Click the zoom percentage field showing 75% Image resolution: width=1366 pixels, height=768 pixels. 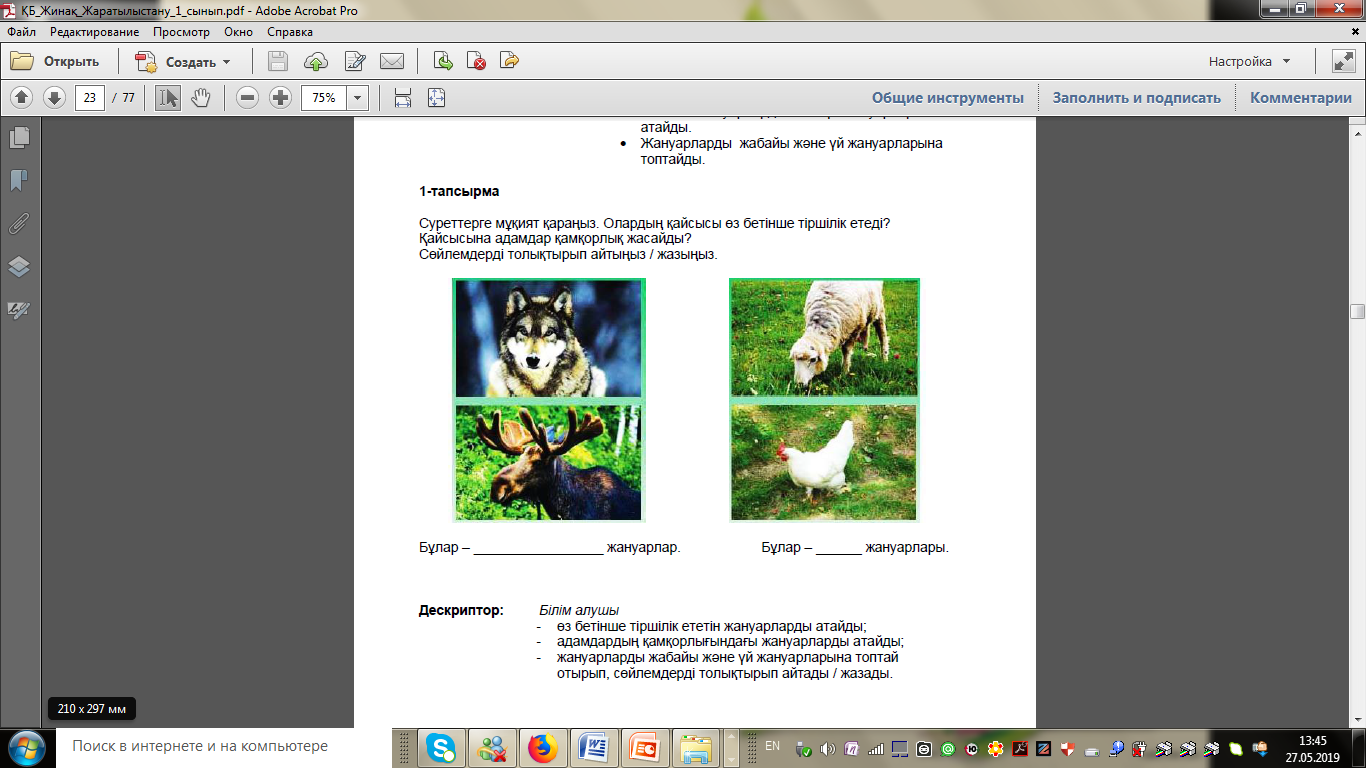point(324,98)
